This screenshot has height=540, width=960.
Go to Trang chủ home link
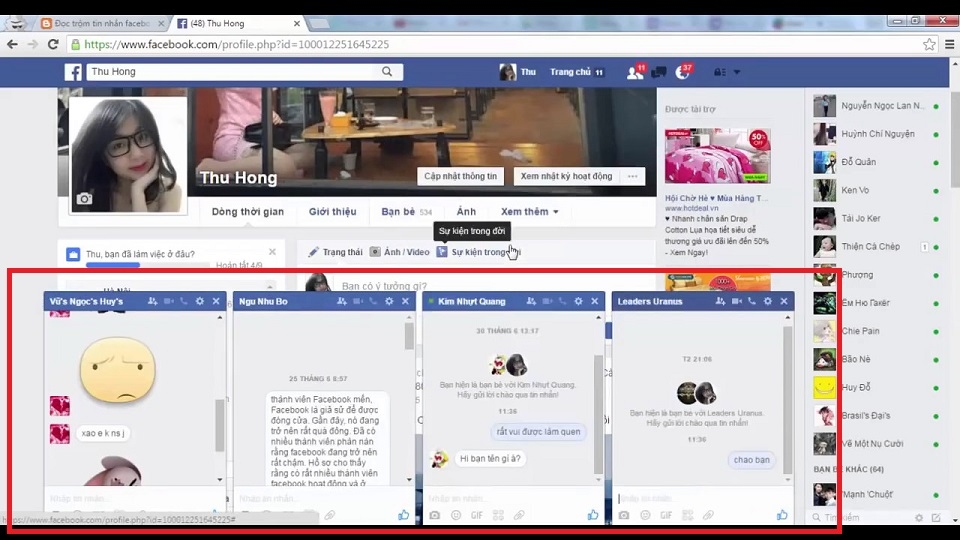(570, 72)
